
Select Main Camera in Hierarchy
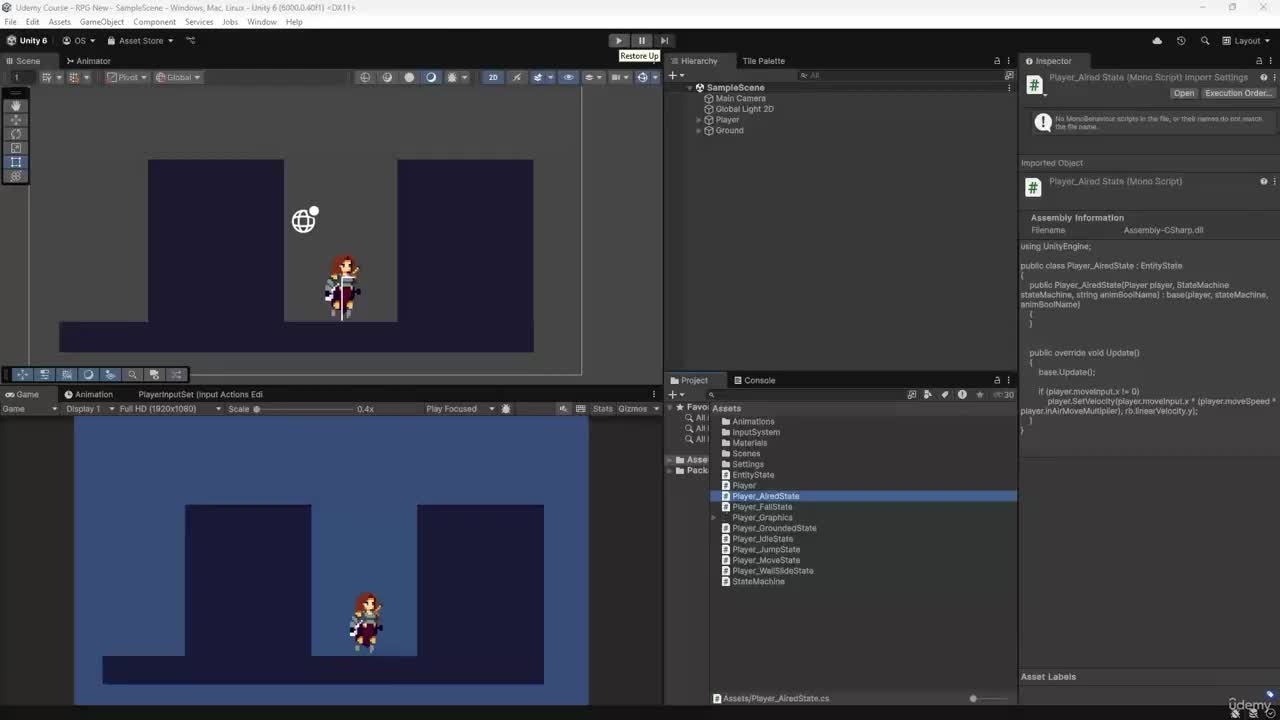click(x=740, y=99)
